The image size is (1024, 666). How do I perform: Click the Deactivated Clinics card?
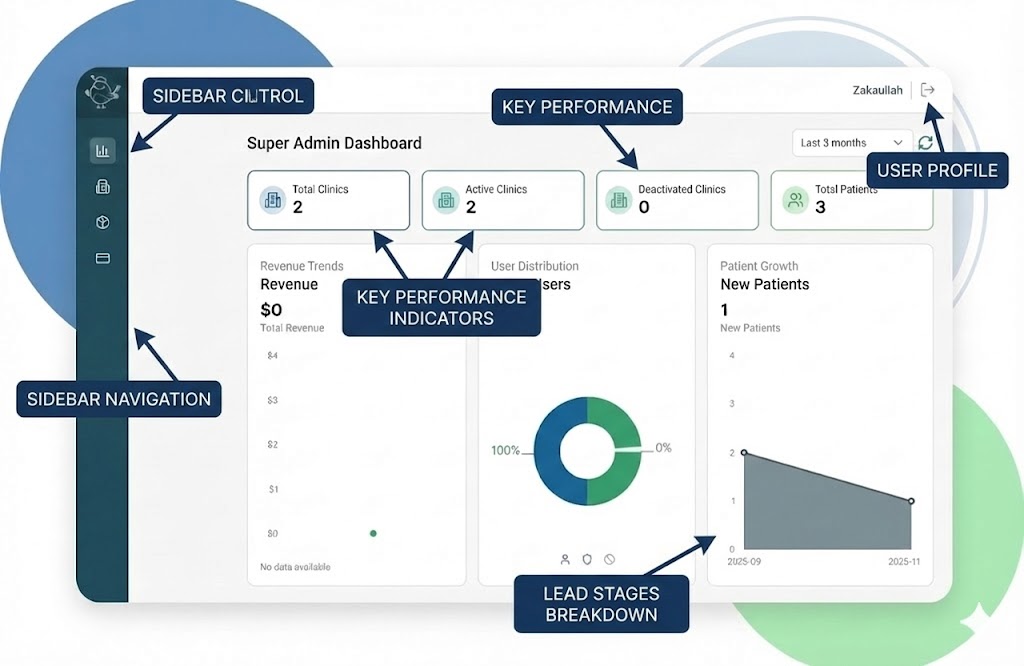click(677, 200)
